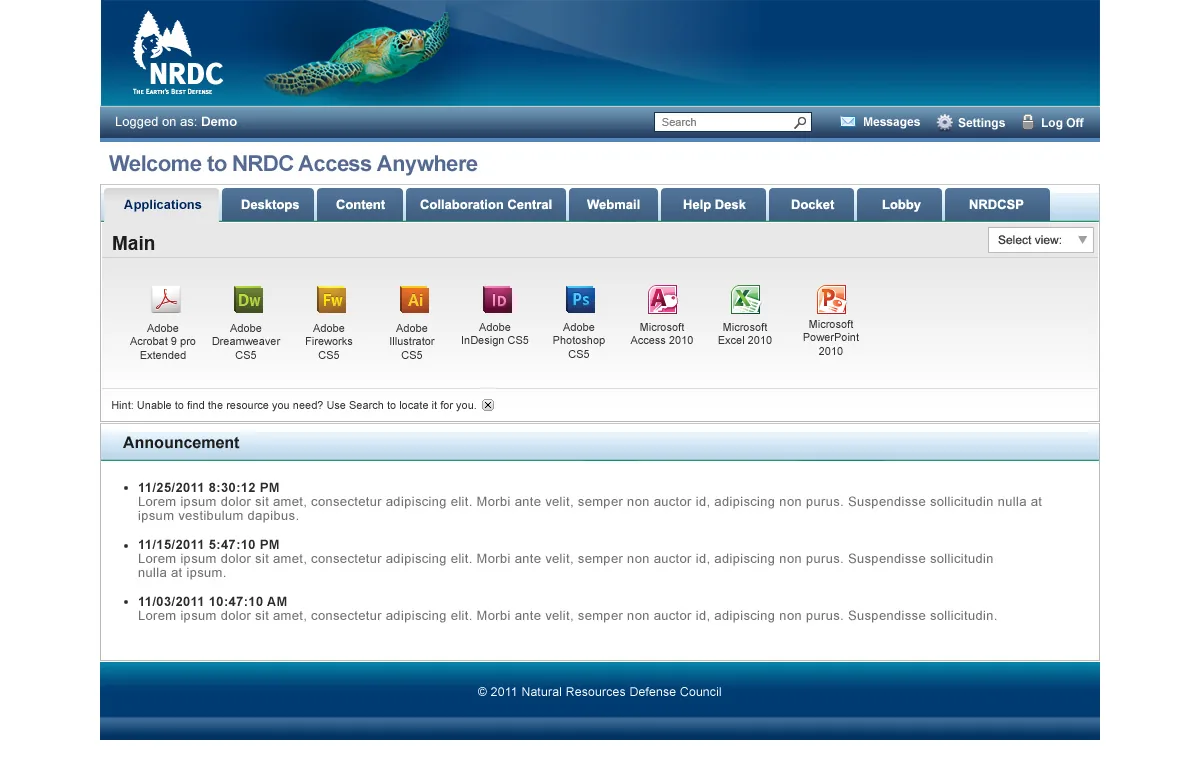
Task: Open the Docket tab
Action: click(x=812, y=205)
